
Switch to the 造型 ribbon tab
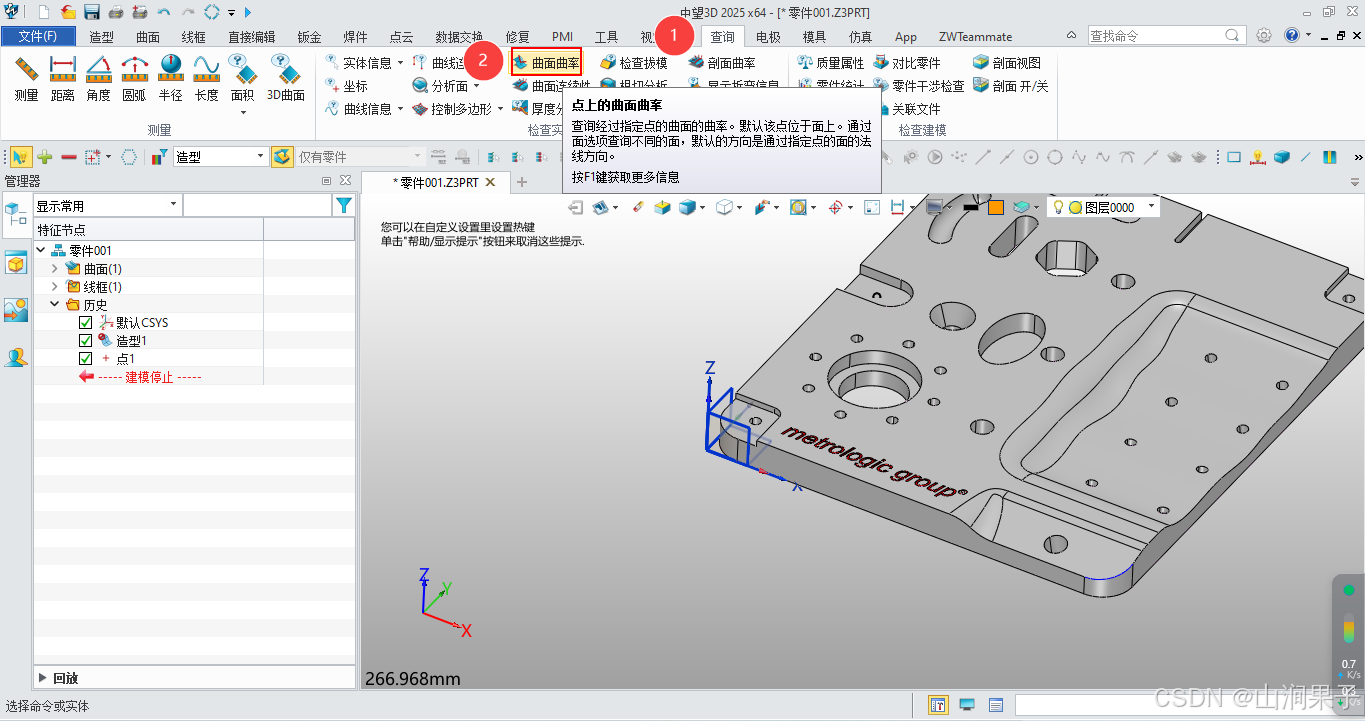[x=101, y=37]
